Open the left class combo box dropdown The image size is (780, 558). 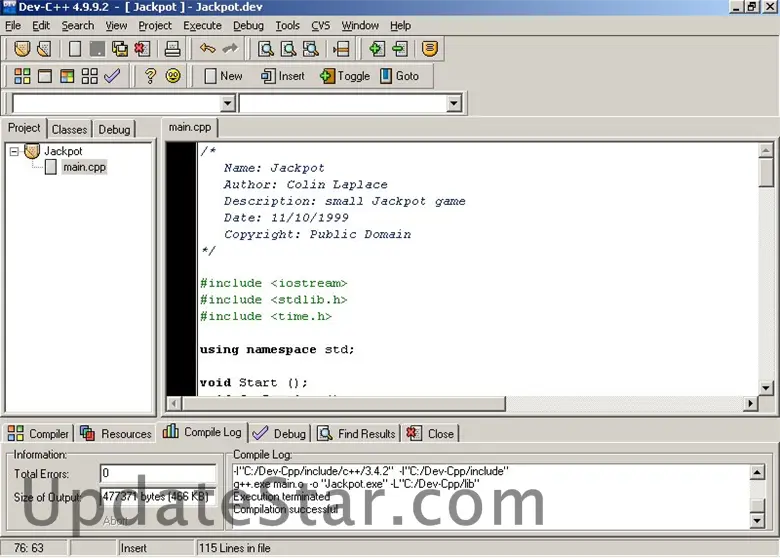click(x=228, y=103)
